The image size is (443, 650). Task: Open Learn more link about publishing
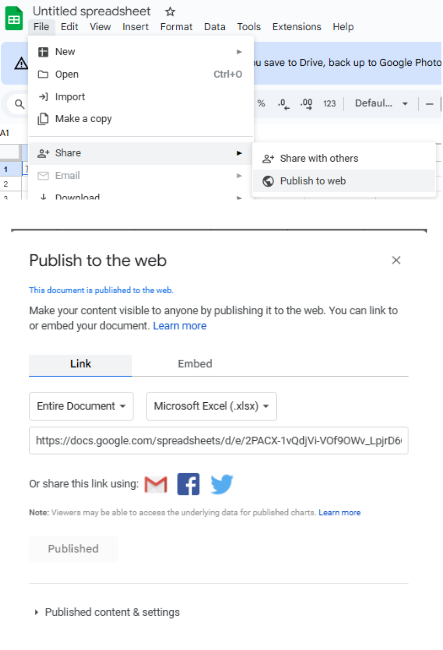(179, 326)
